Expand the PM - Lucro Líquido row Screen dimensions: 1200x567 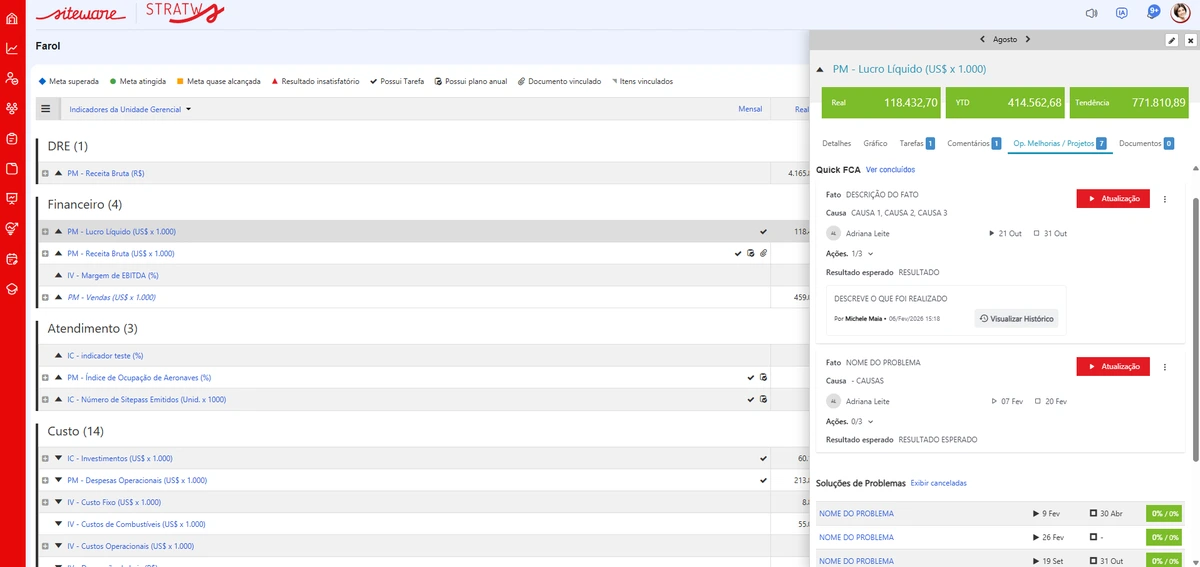[45, 232]
